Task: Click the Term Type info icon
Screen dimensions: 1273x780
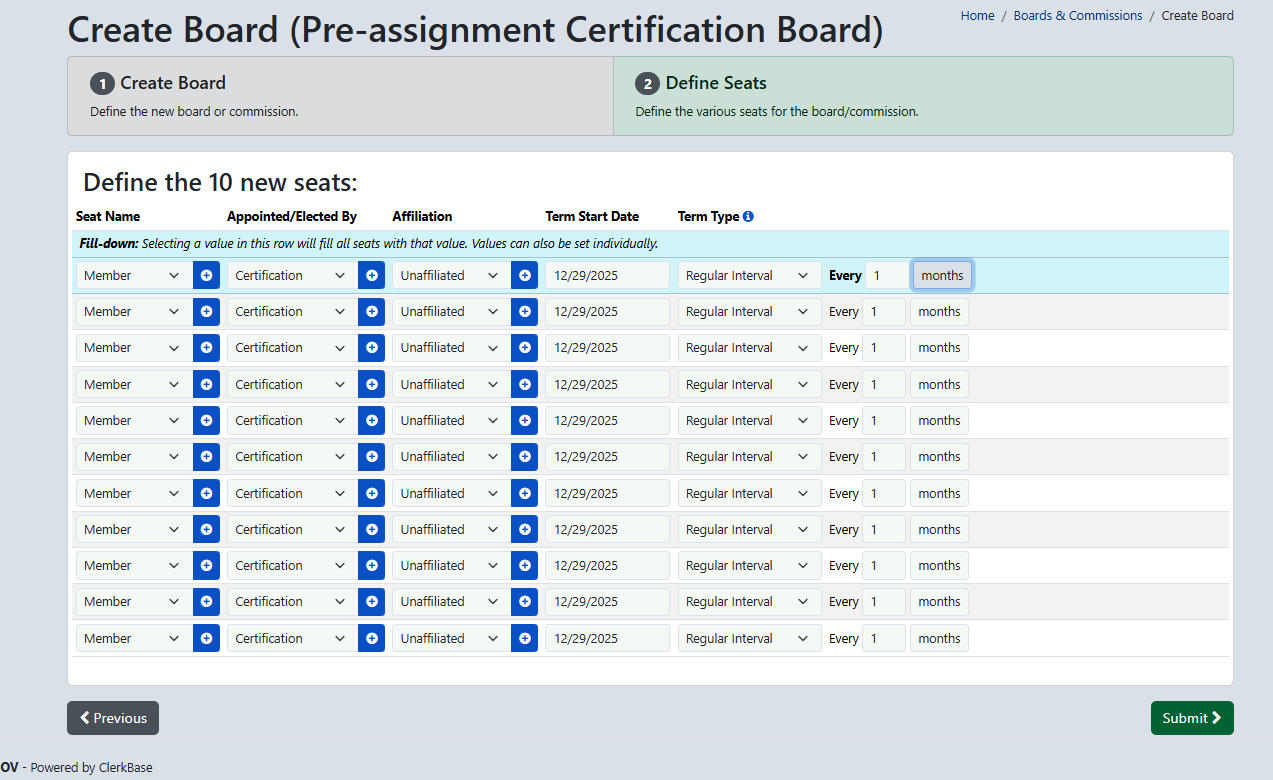Action: (x=748, y=216)
